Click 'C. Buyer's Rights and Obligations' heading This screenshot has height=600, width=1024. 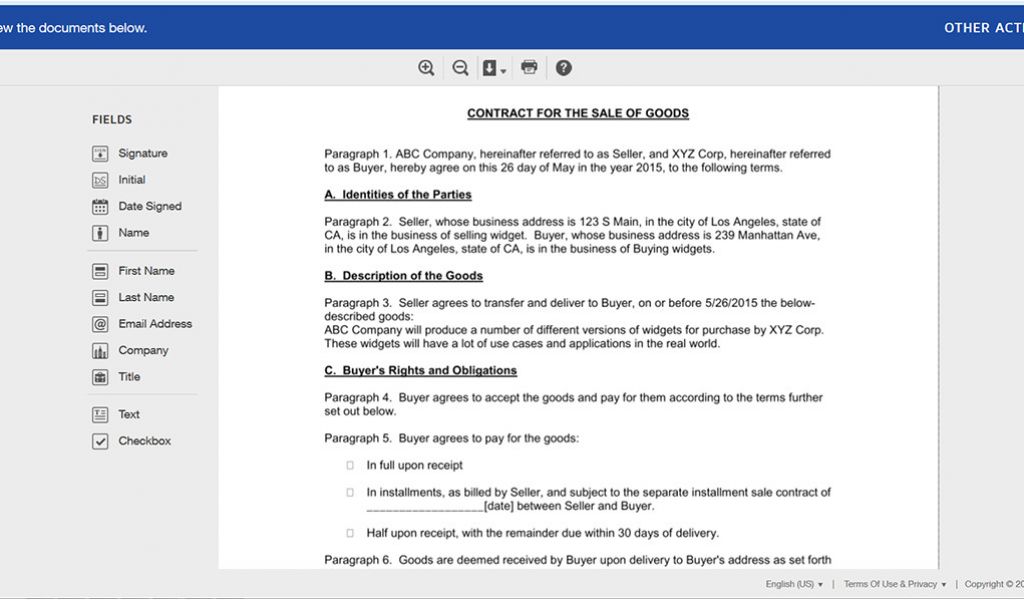421,370
